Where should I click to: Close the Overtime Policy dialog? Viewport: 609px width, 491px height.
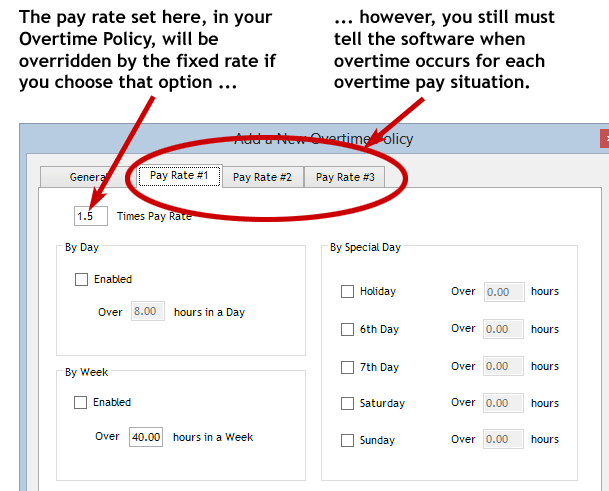pyautogui.click(x=603, y=138)
